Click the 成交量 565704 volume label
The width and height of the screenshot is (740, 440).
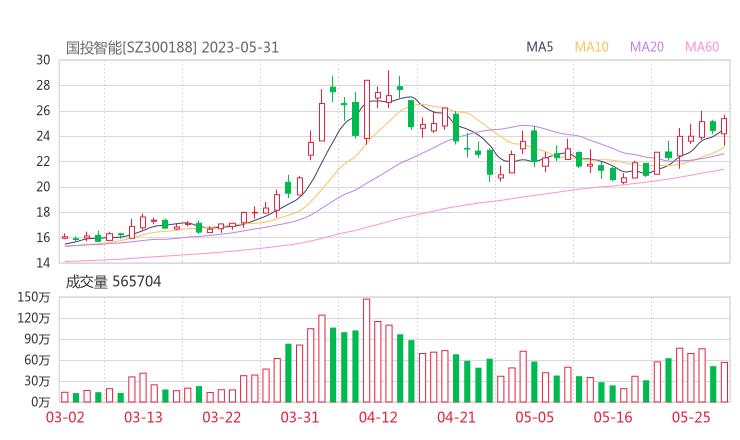coord(113,282)
